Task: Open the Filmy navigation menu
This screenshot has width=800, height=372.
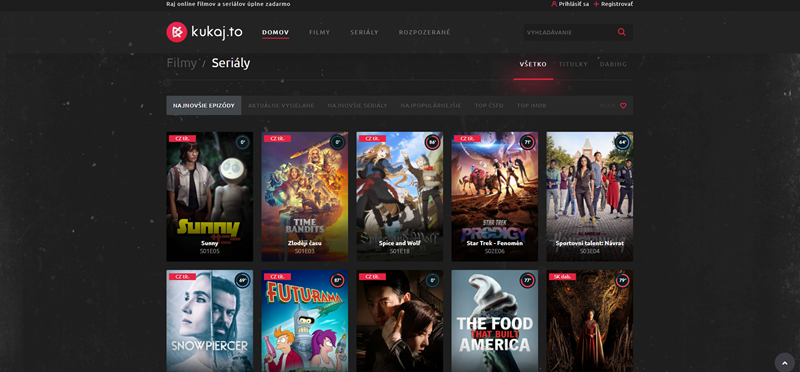Action: click(319, 33)
